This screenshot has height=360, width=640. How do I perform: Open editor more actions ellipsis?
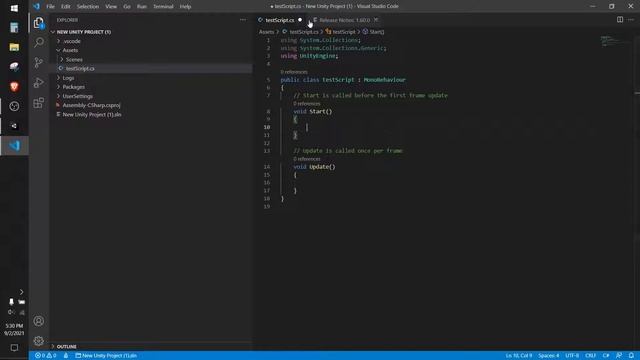[631, 20]
